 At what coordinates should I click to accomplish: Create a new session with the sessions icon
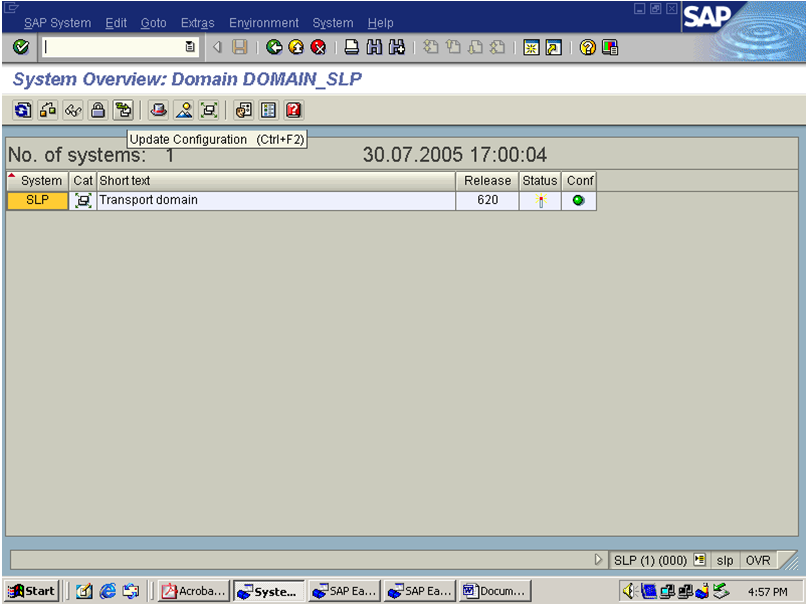click(x=531, y=46)
